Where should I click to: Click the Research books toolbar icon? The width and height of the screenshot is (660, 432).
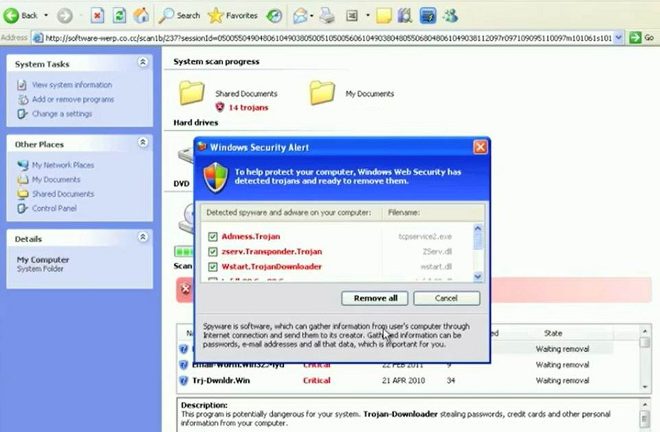[405, 16]
